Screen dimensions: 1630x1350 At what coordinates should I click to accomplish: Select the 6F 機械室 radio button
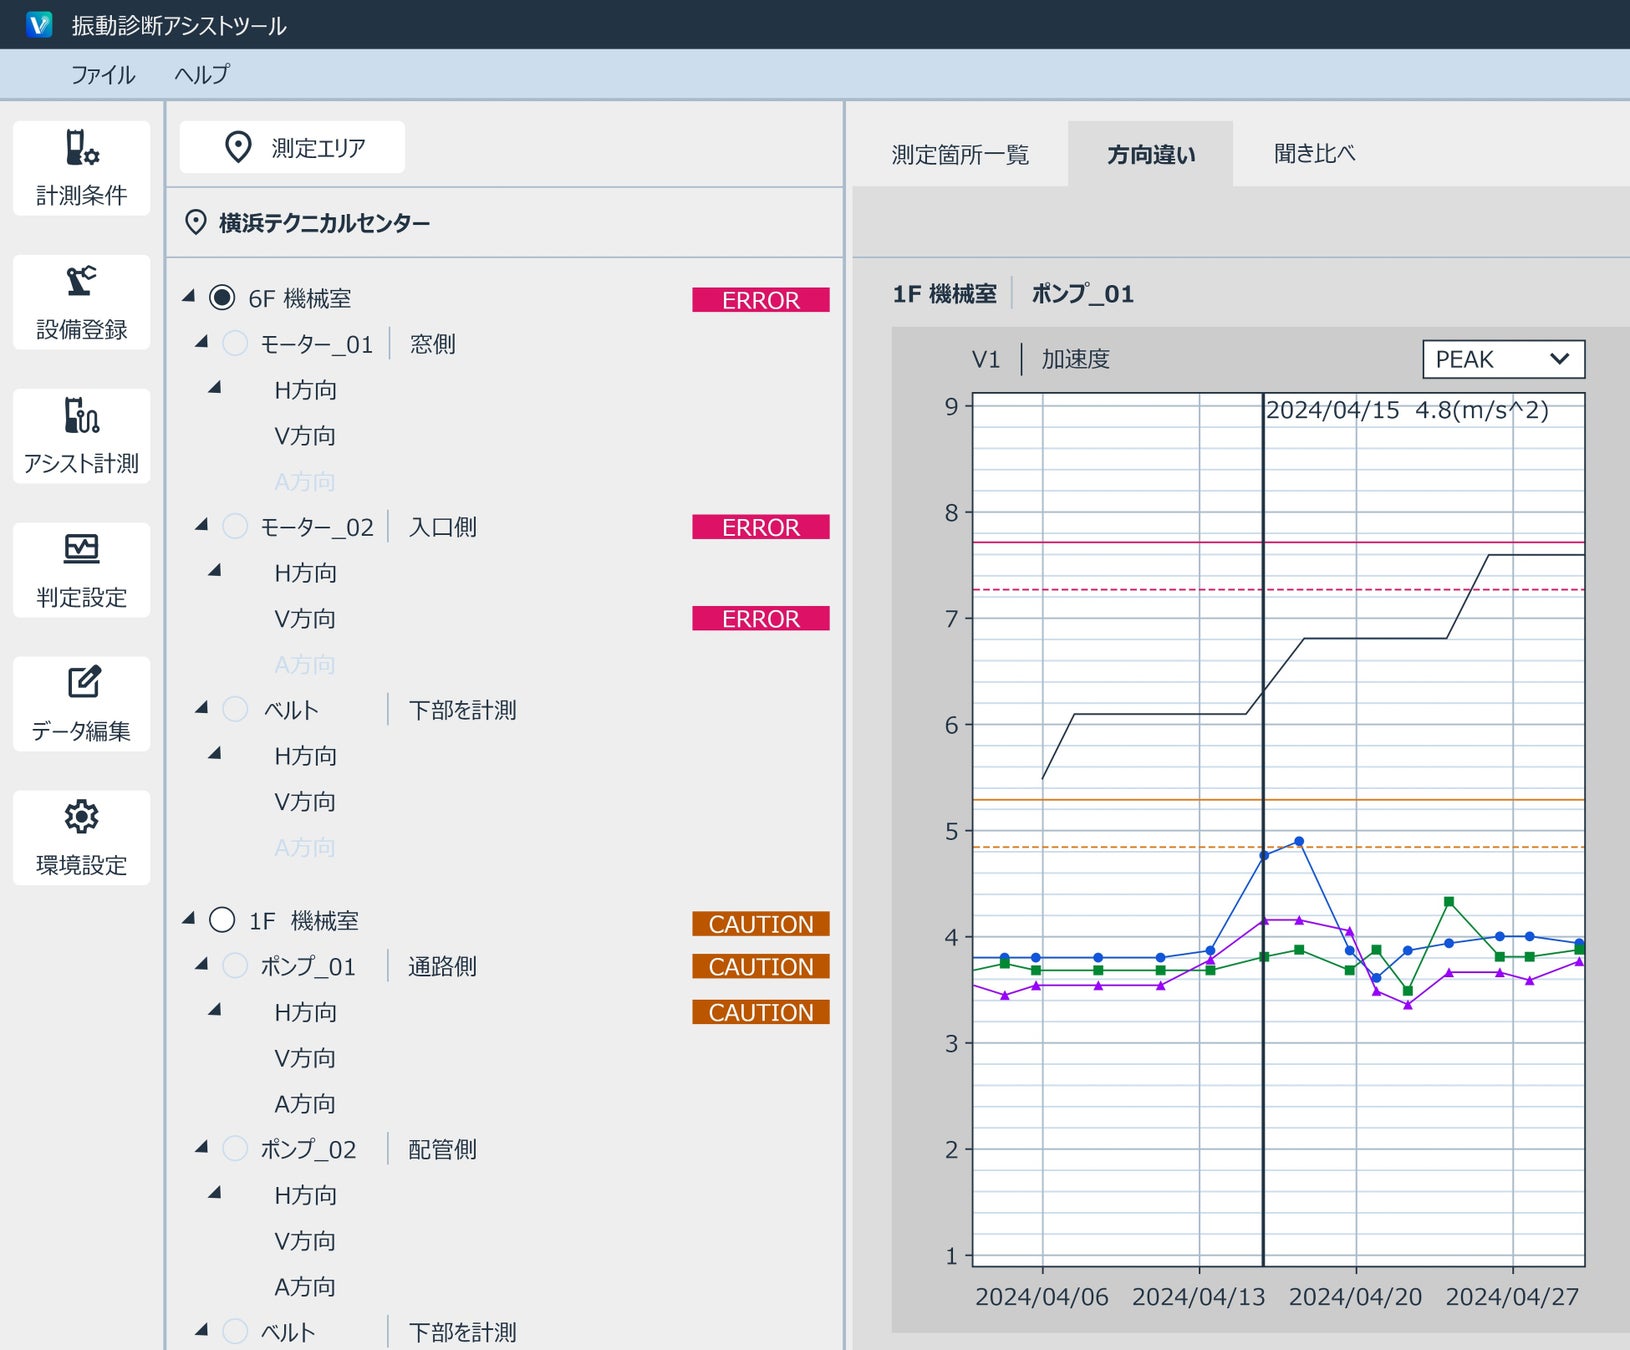(x=222, y=298)
